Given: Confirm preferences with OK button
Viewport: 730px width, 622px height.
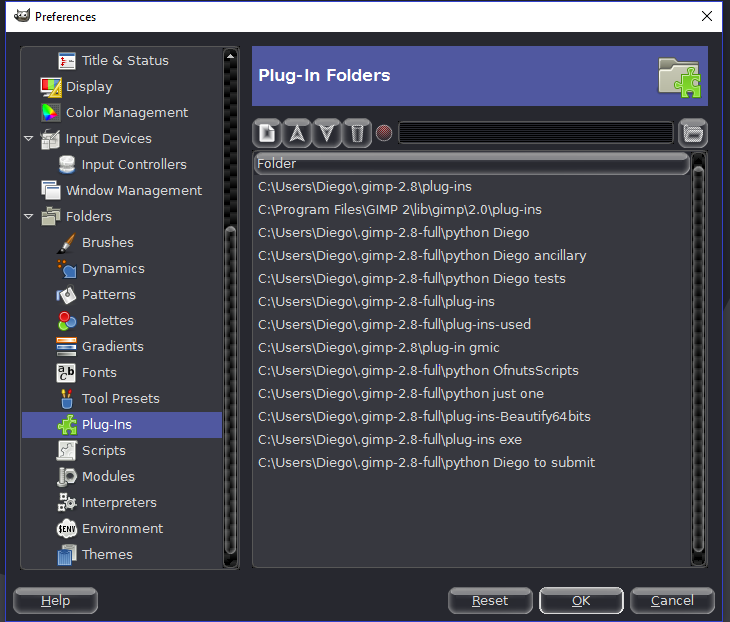Looking at the screenshot, I should click(581, 601).
